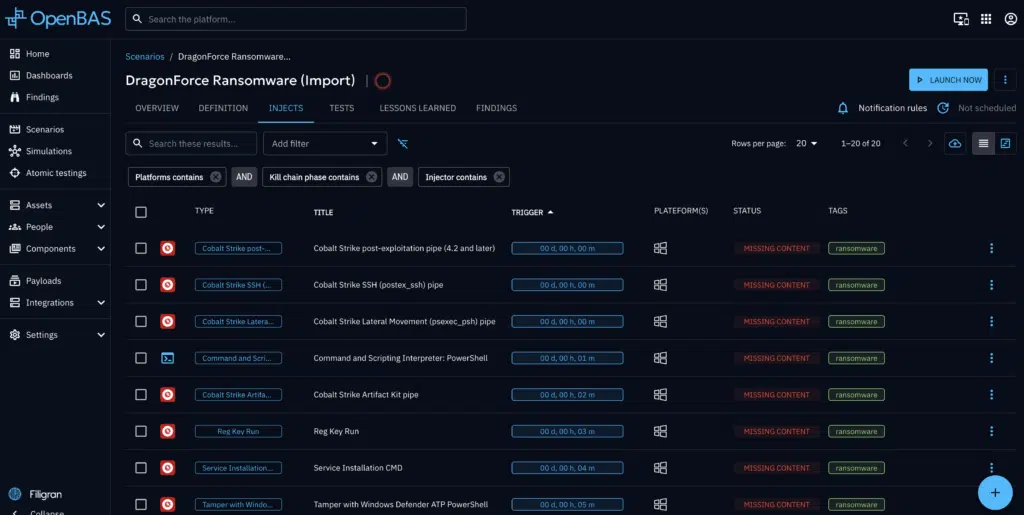Switch to list view icon

pos(983,144)
